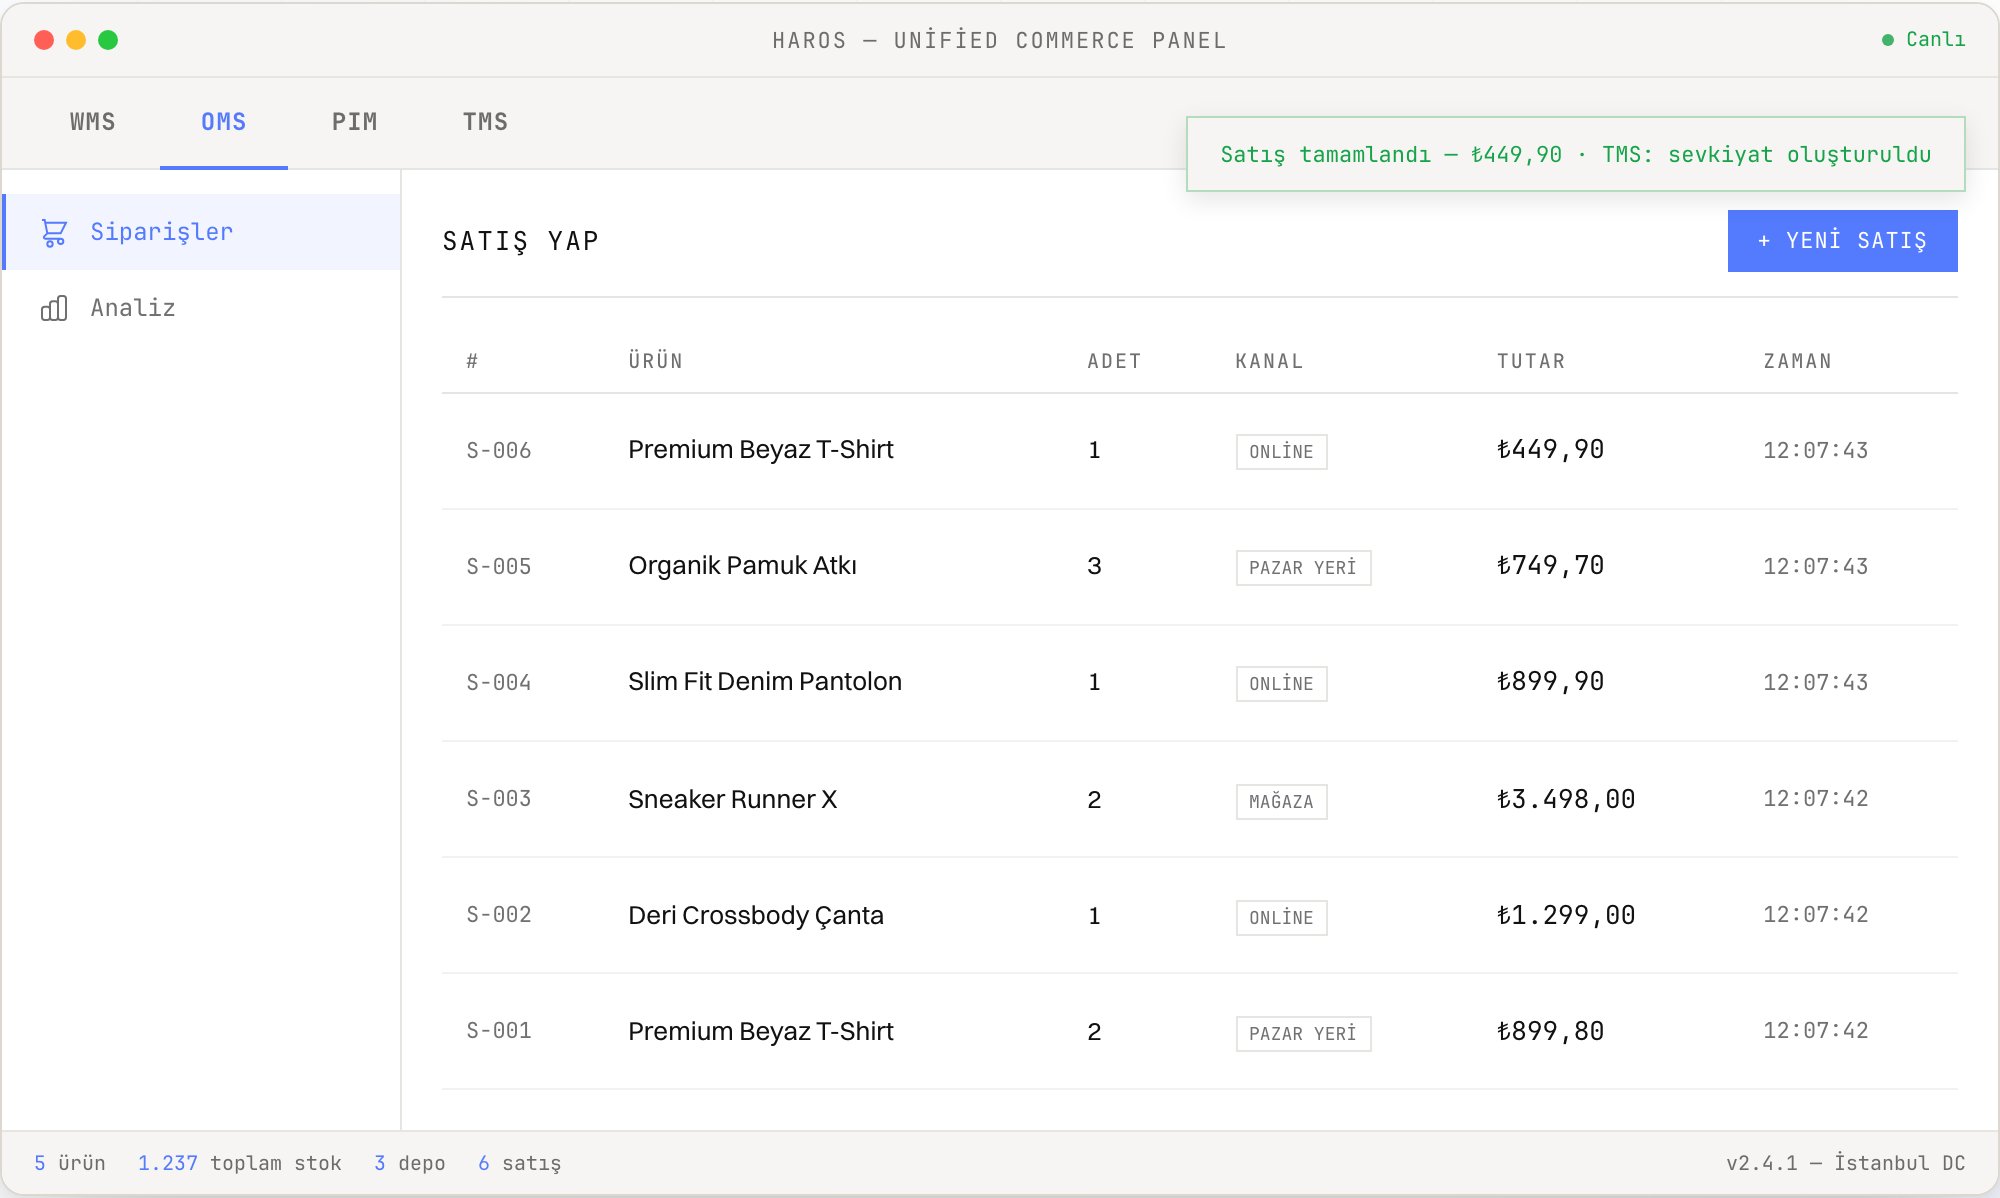Click the 1.237 toplam stok status entry
The height and width of the screenshot is (1198, 2000).
pos(240,1163)
